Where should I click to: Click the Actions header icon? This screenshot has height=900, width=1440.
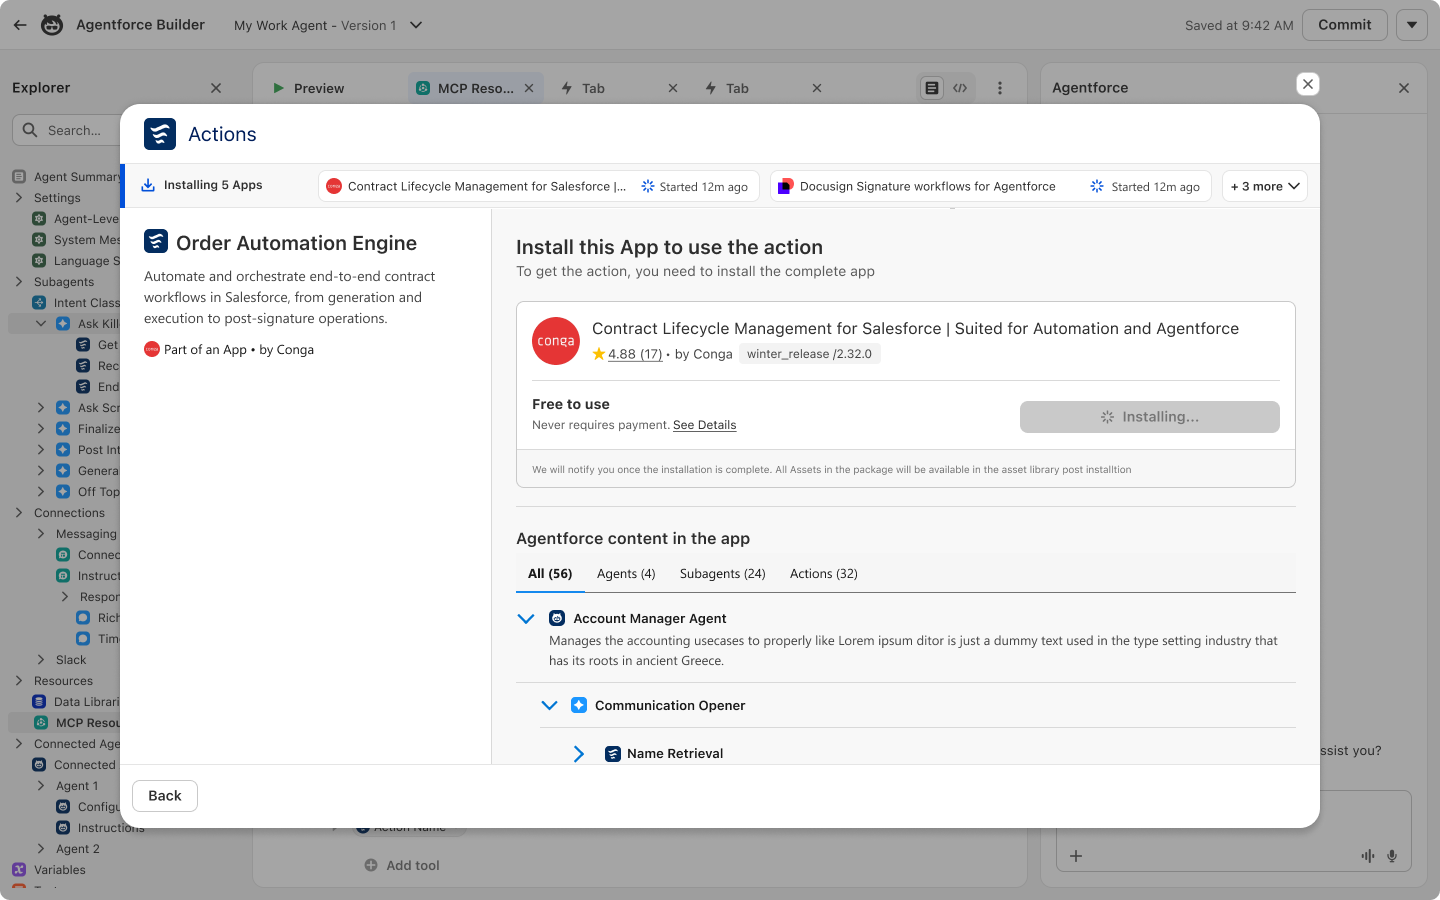click(x=160, y=134)
